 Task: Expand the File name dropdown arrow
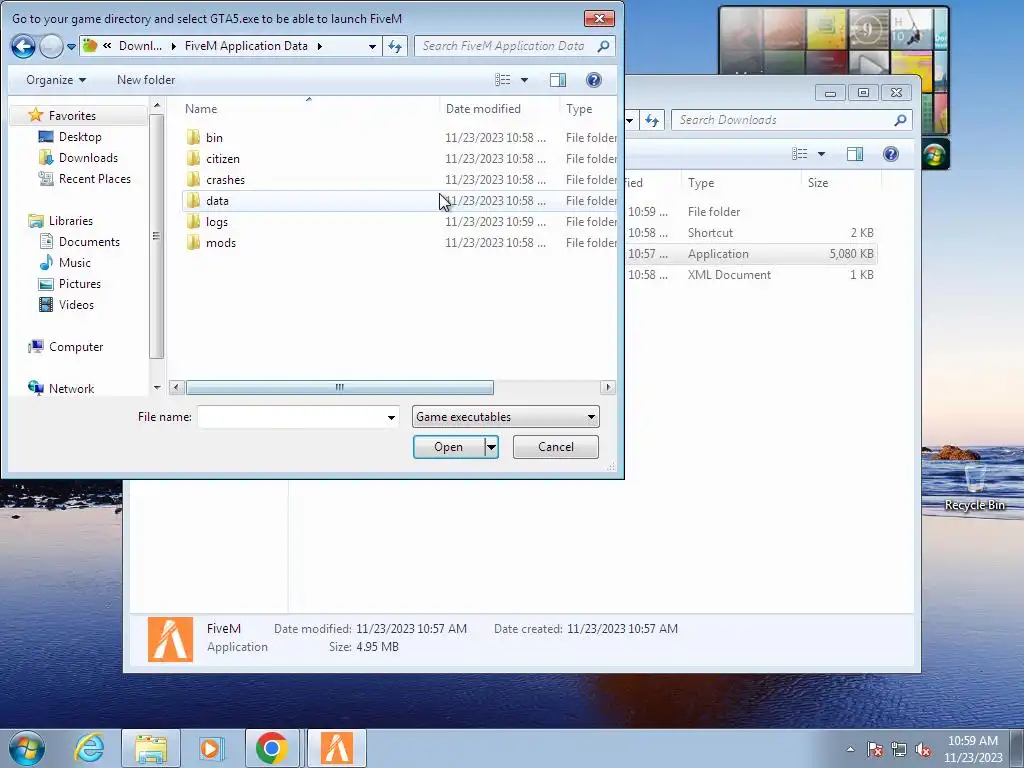coord(391,417)
